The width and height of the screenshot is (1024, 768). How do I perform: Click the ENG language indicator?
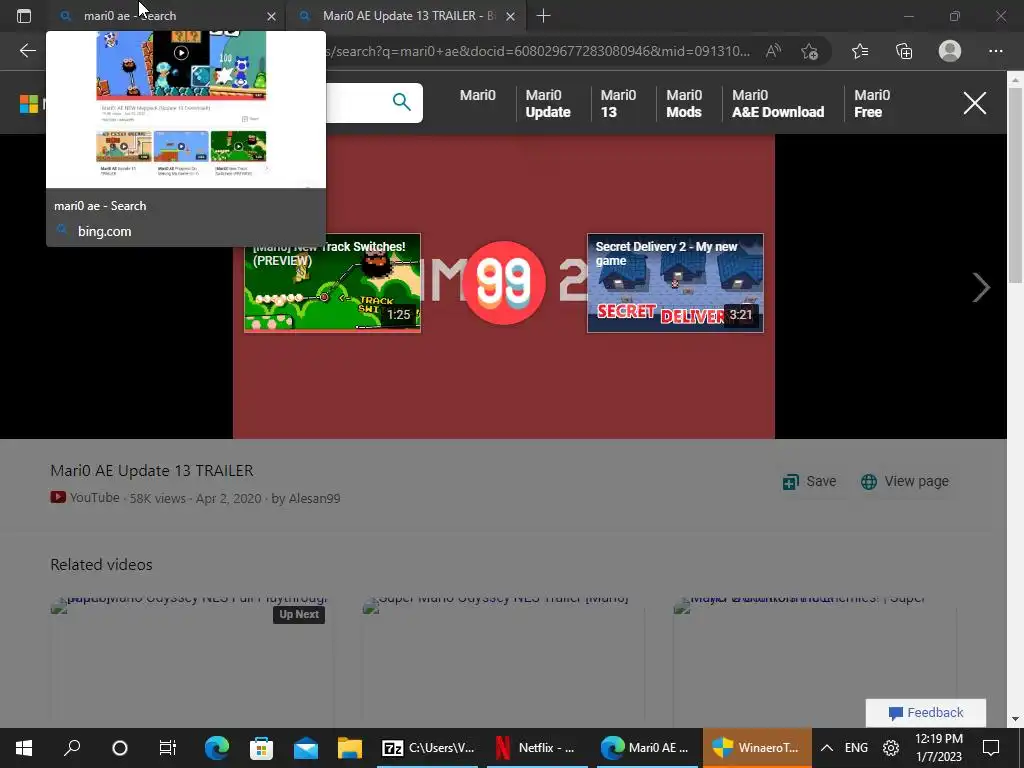[x=856, y=748]
